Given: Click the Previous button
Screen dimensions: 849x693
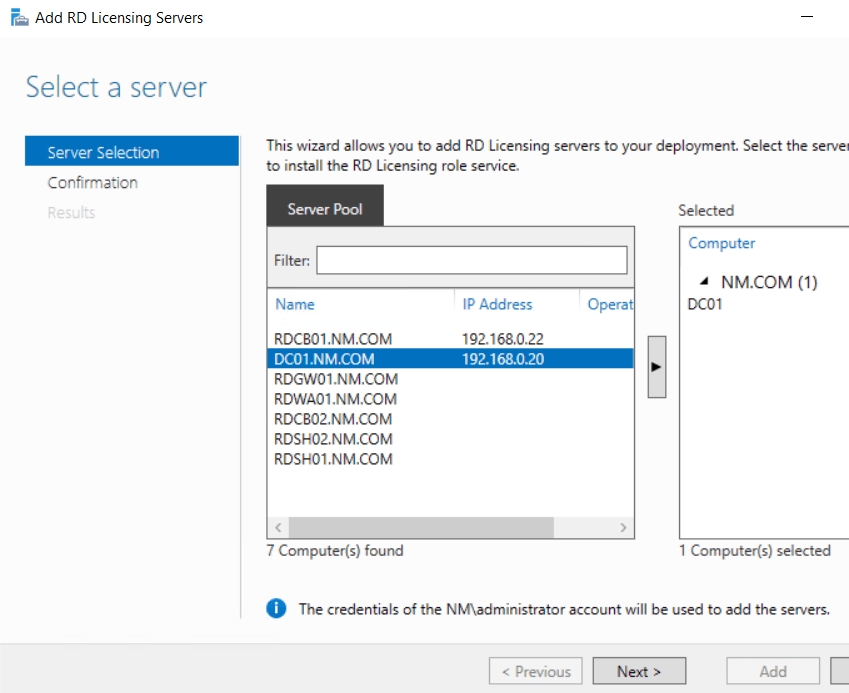Looking at the screenshot, I should (535, 671).
